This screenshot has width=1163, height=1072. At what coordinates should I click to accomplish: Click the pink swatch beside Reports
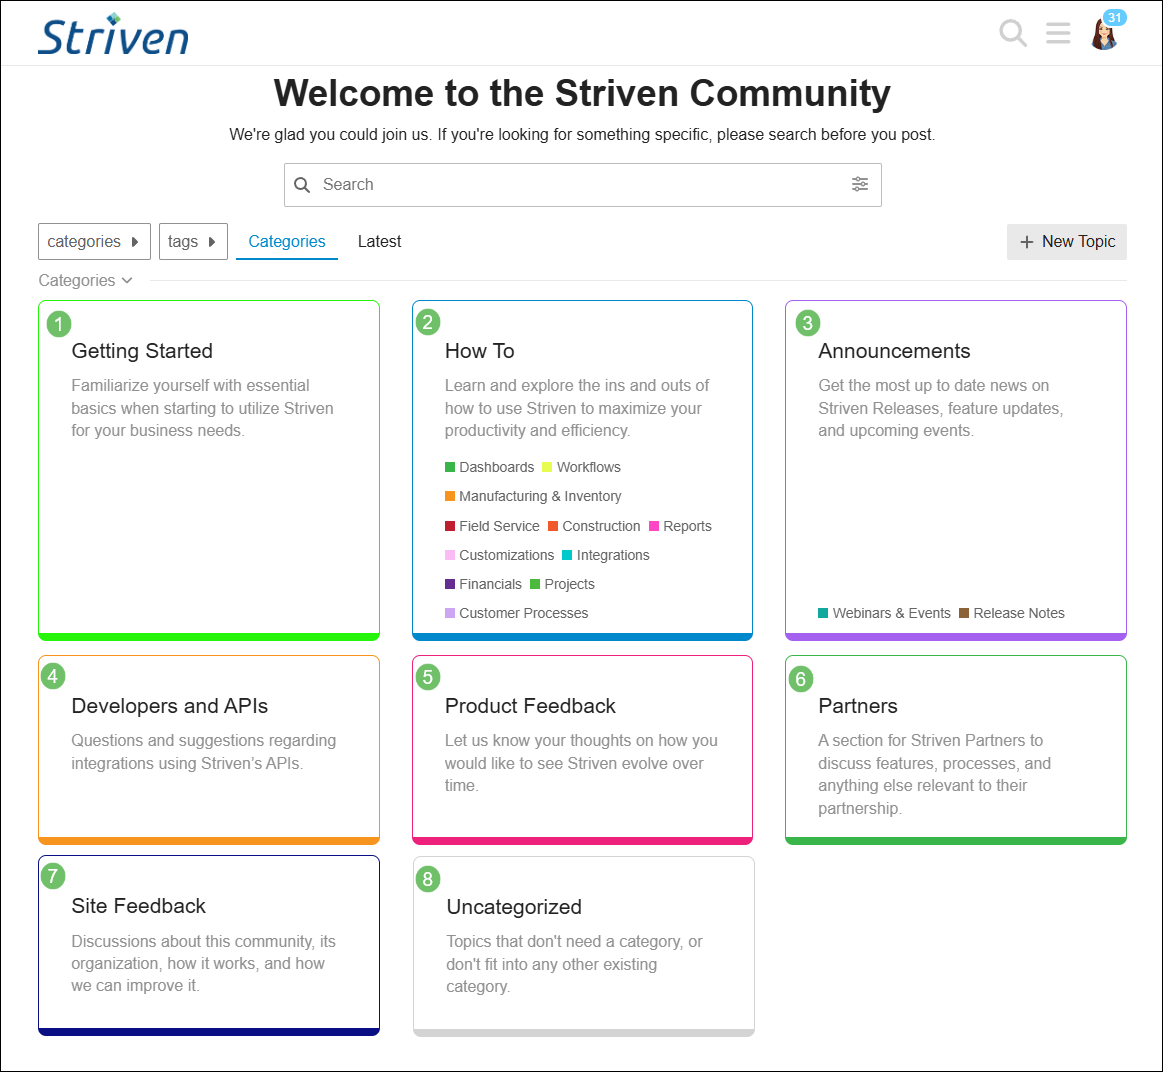(x=653, y=526)
